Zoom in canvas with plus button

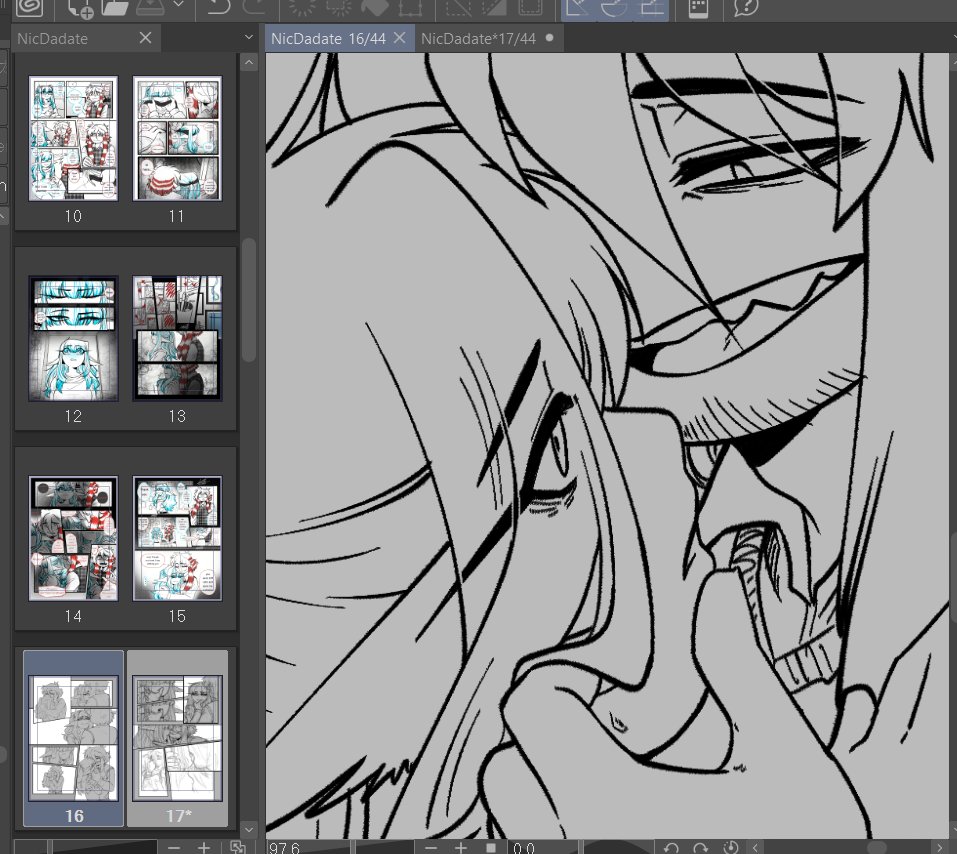point(461,847)
